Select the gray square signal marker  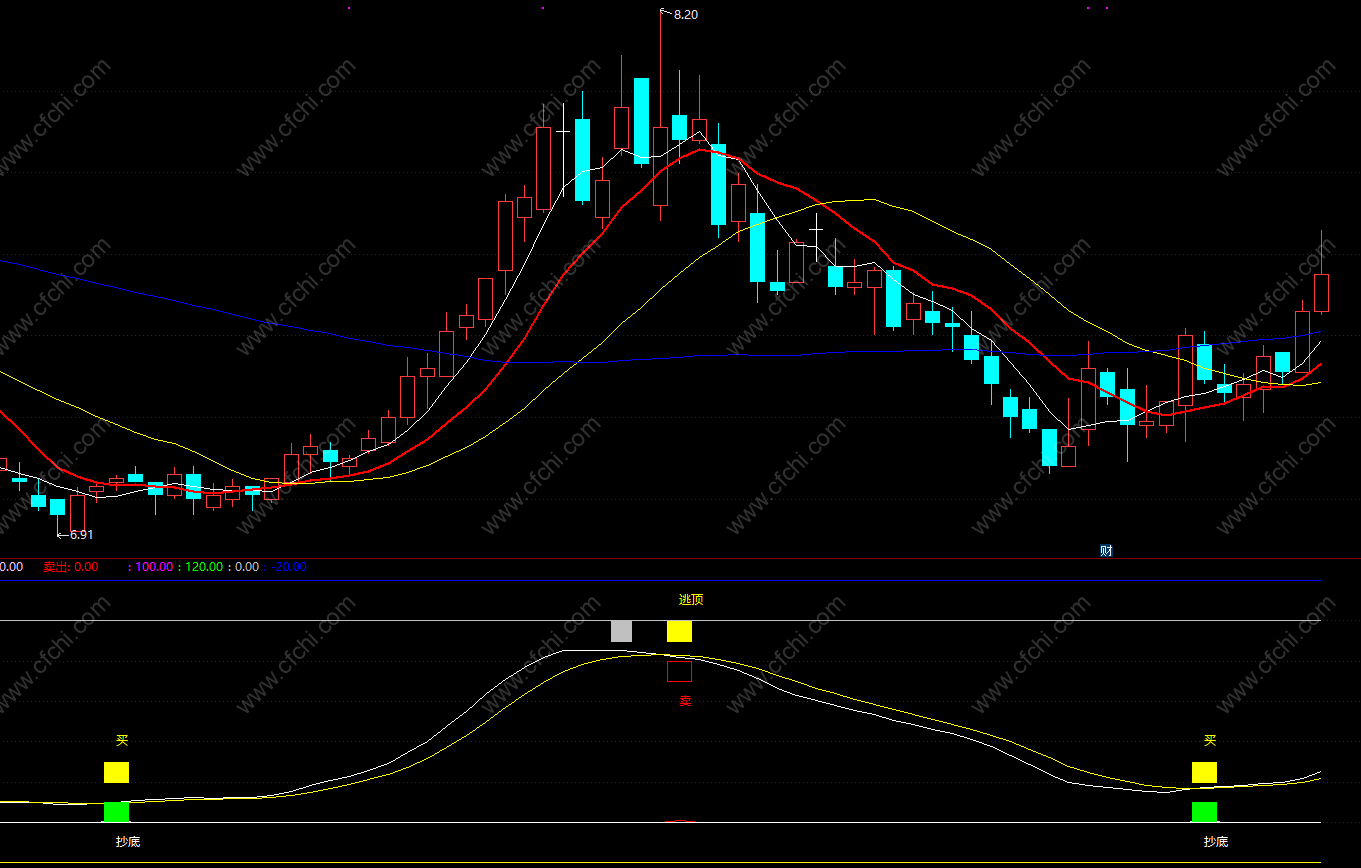point(621,631)
